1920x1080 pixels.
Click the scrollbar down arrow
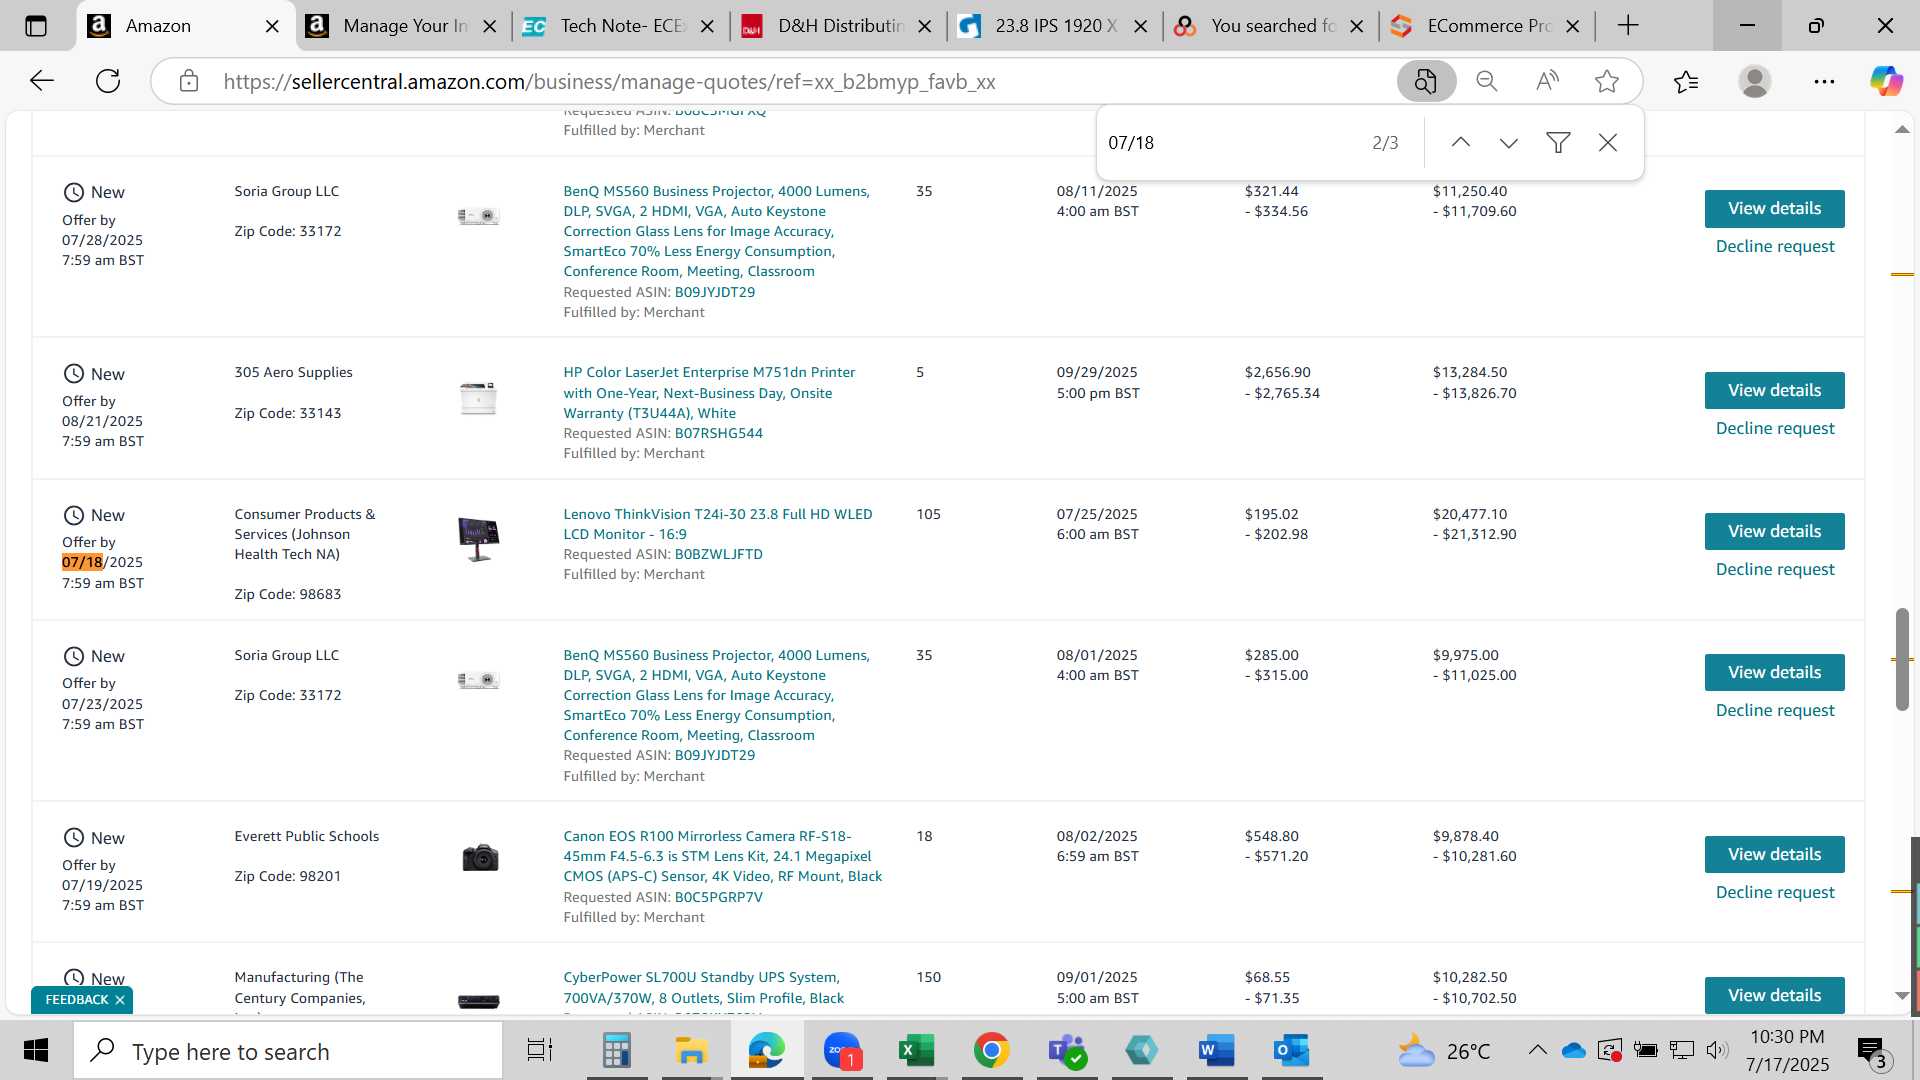tap(1902, 996)
